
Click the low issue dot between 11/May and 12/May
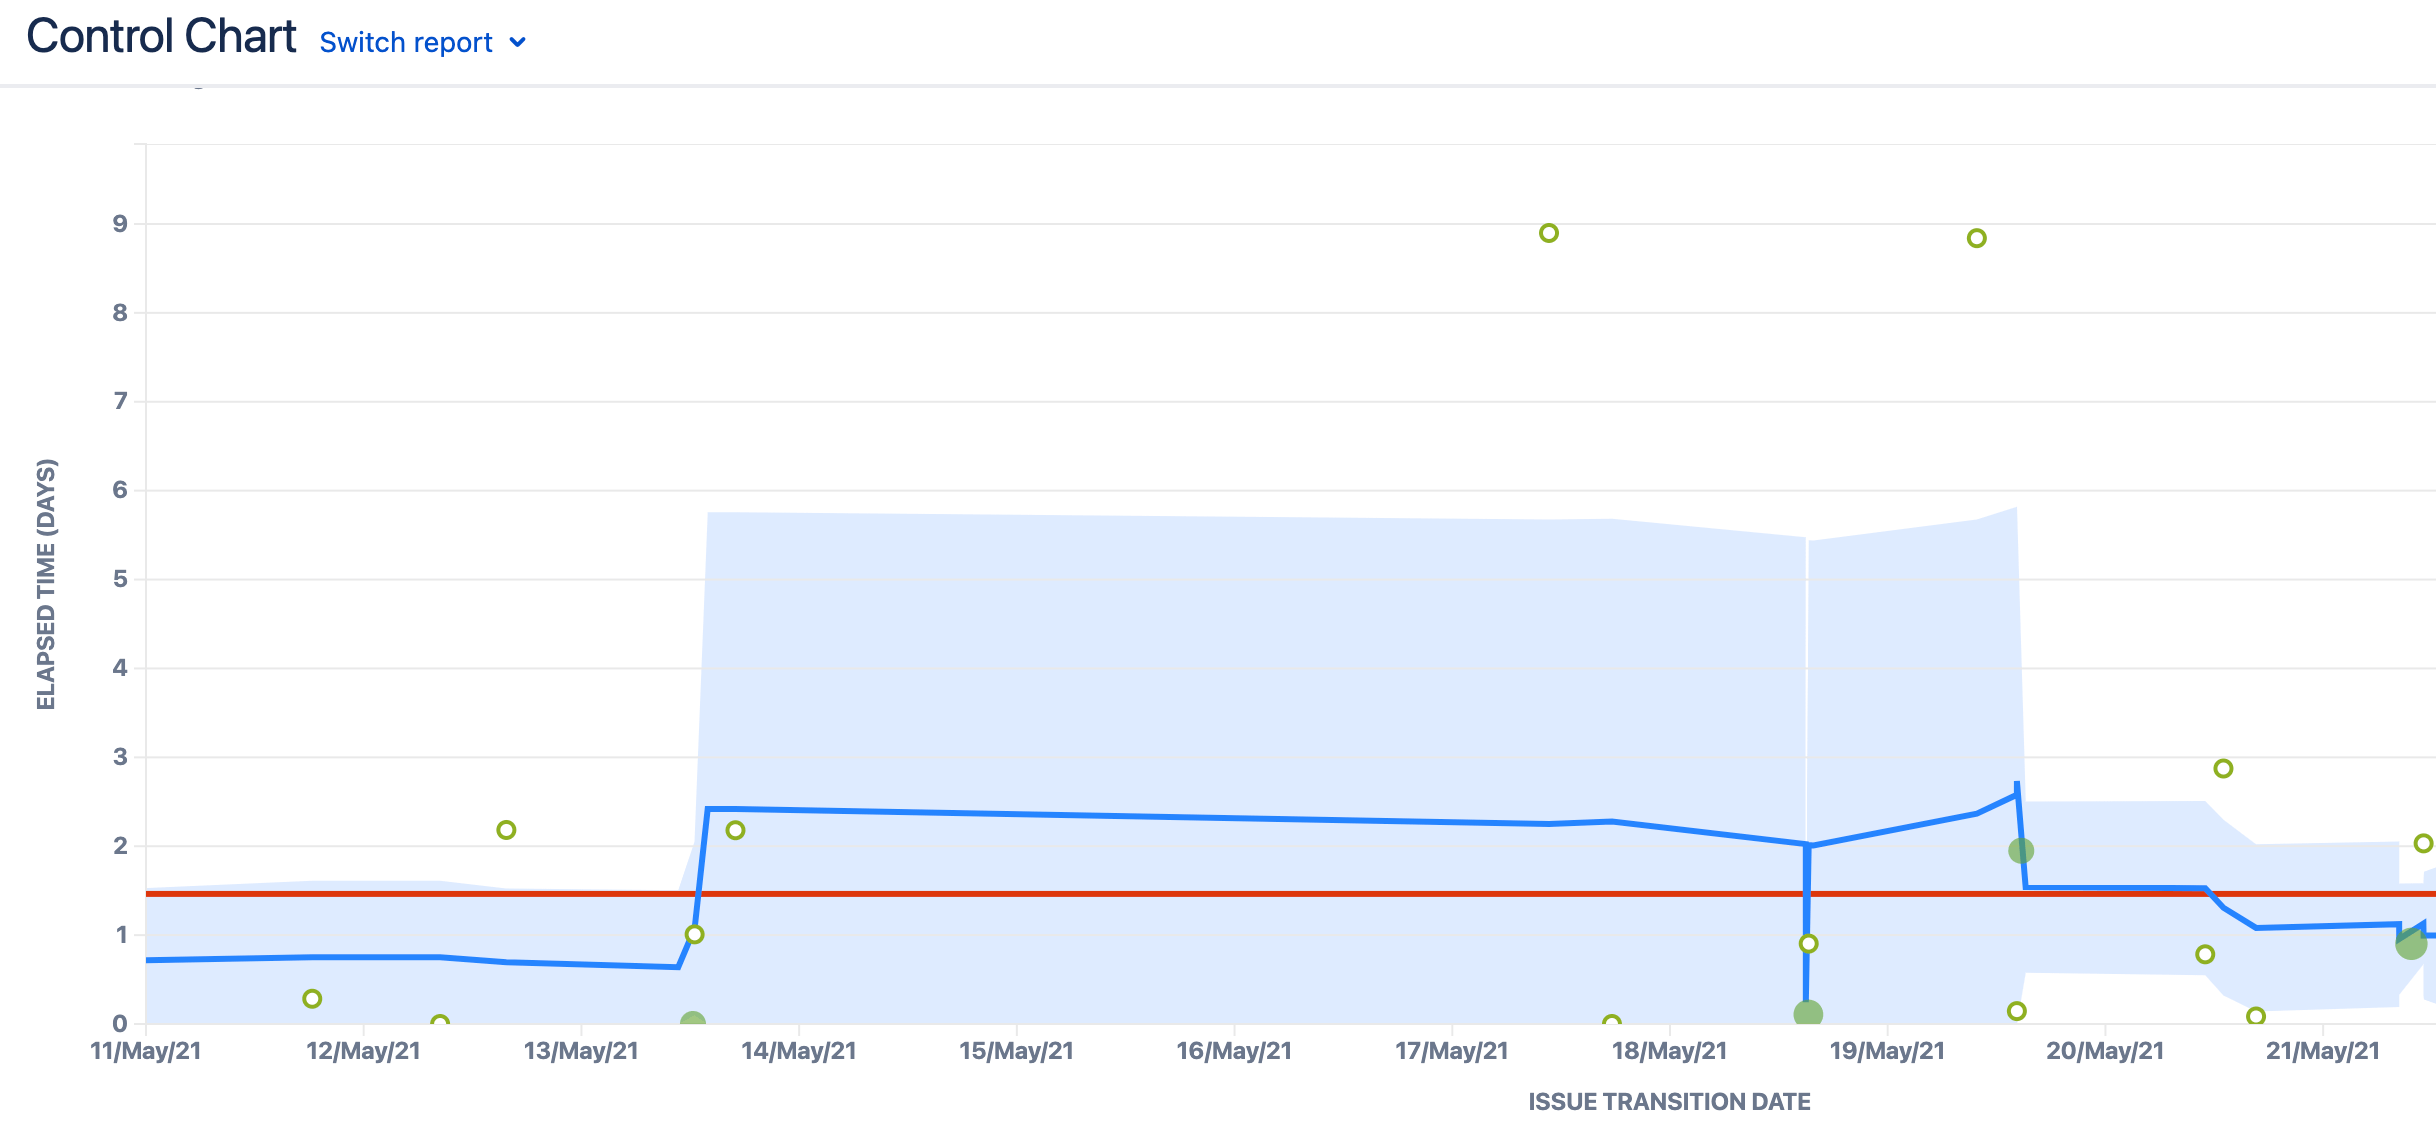click(312, 998)
